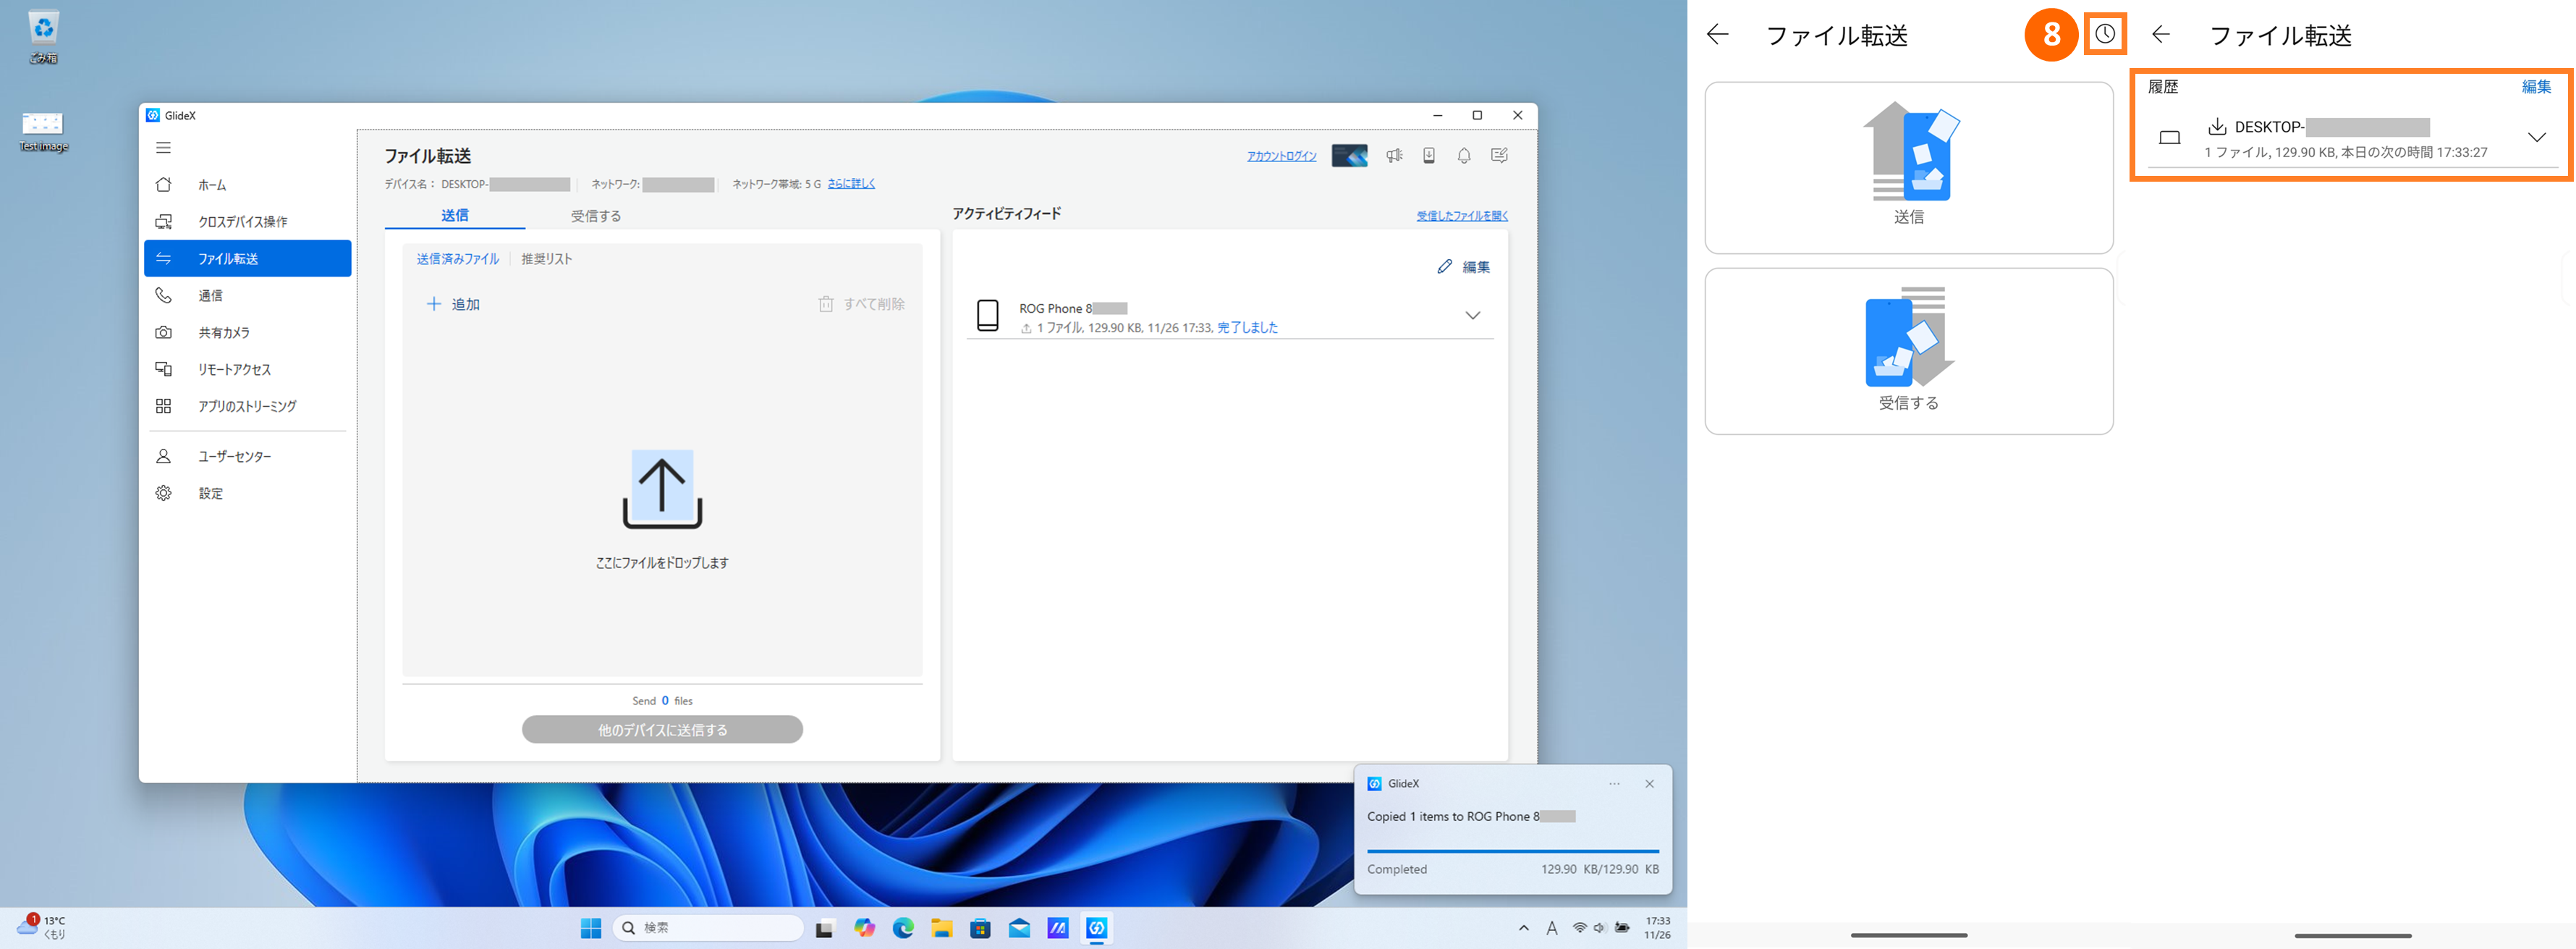This screenshot has height=949, width=2576.
Task: Click the notification's completed progress bar
Action: coord(1512,851)
